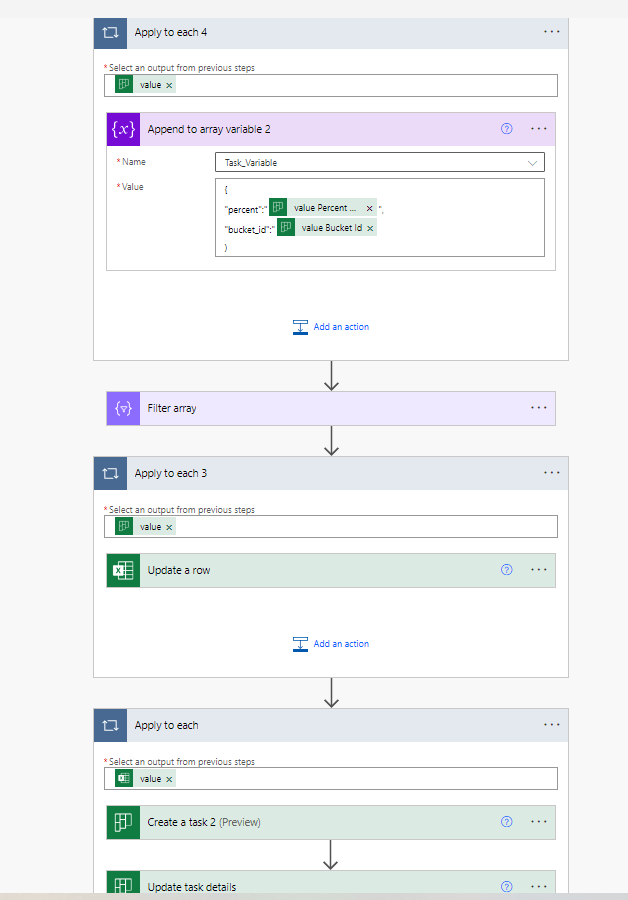Click the Apply to each 3 loop icon
Screen dimensions: 628x900
point(111,473)
